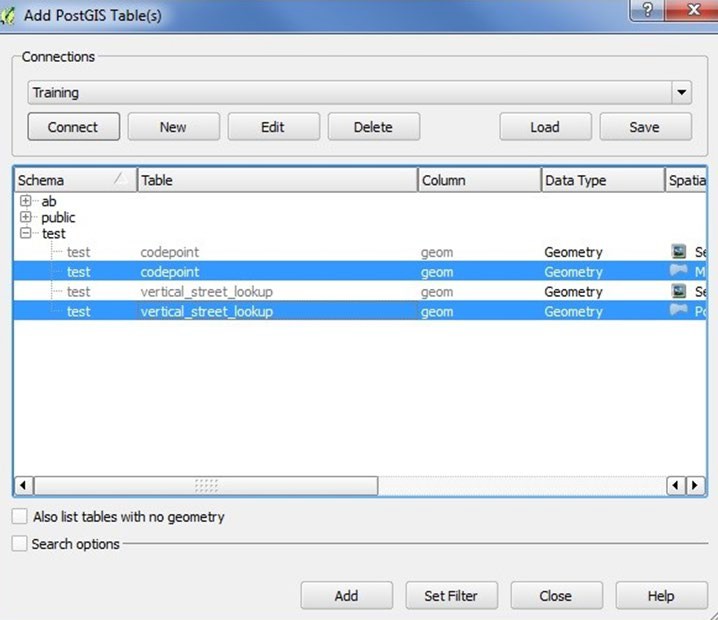Click the Close button
718x620 pixels.
(x=556, y=595)
